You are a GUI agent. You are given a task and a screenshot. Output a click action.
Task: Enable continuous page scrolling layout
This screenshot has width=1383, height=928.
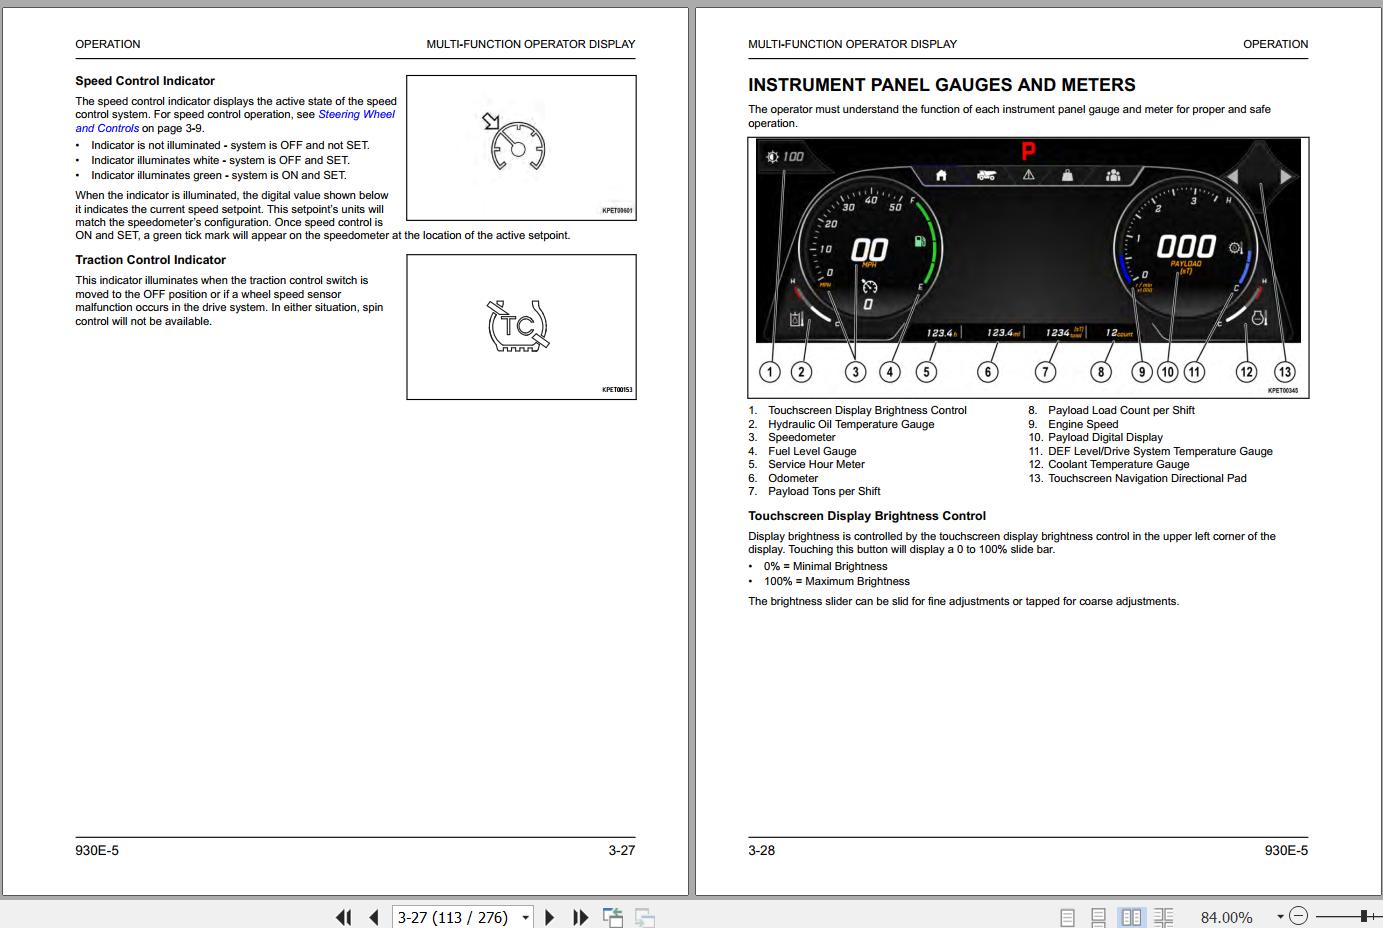[1099, 917]
